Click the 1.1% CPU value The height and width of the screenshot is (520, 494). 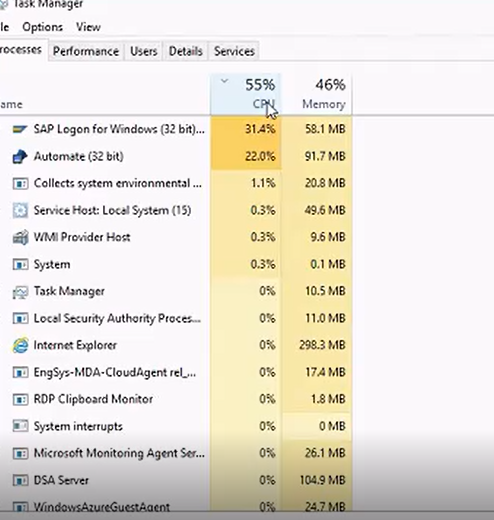263,183
